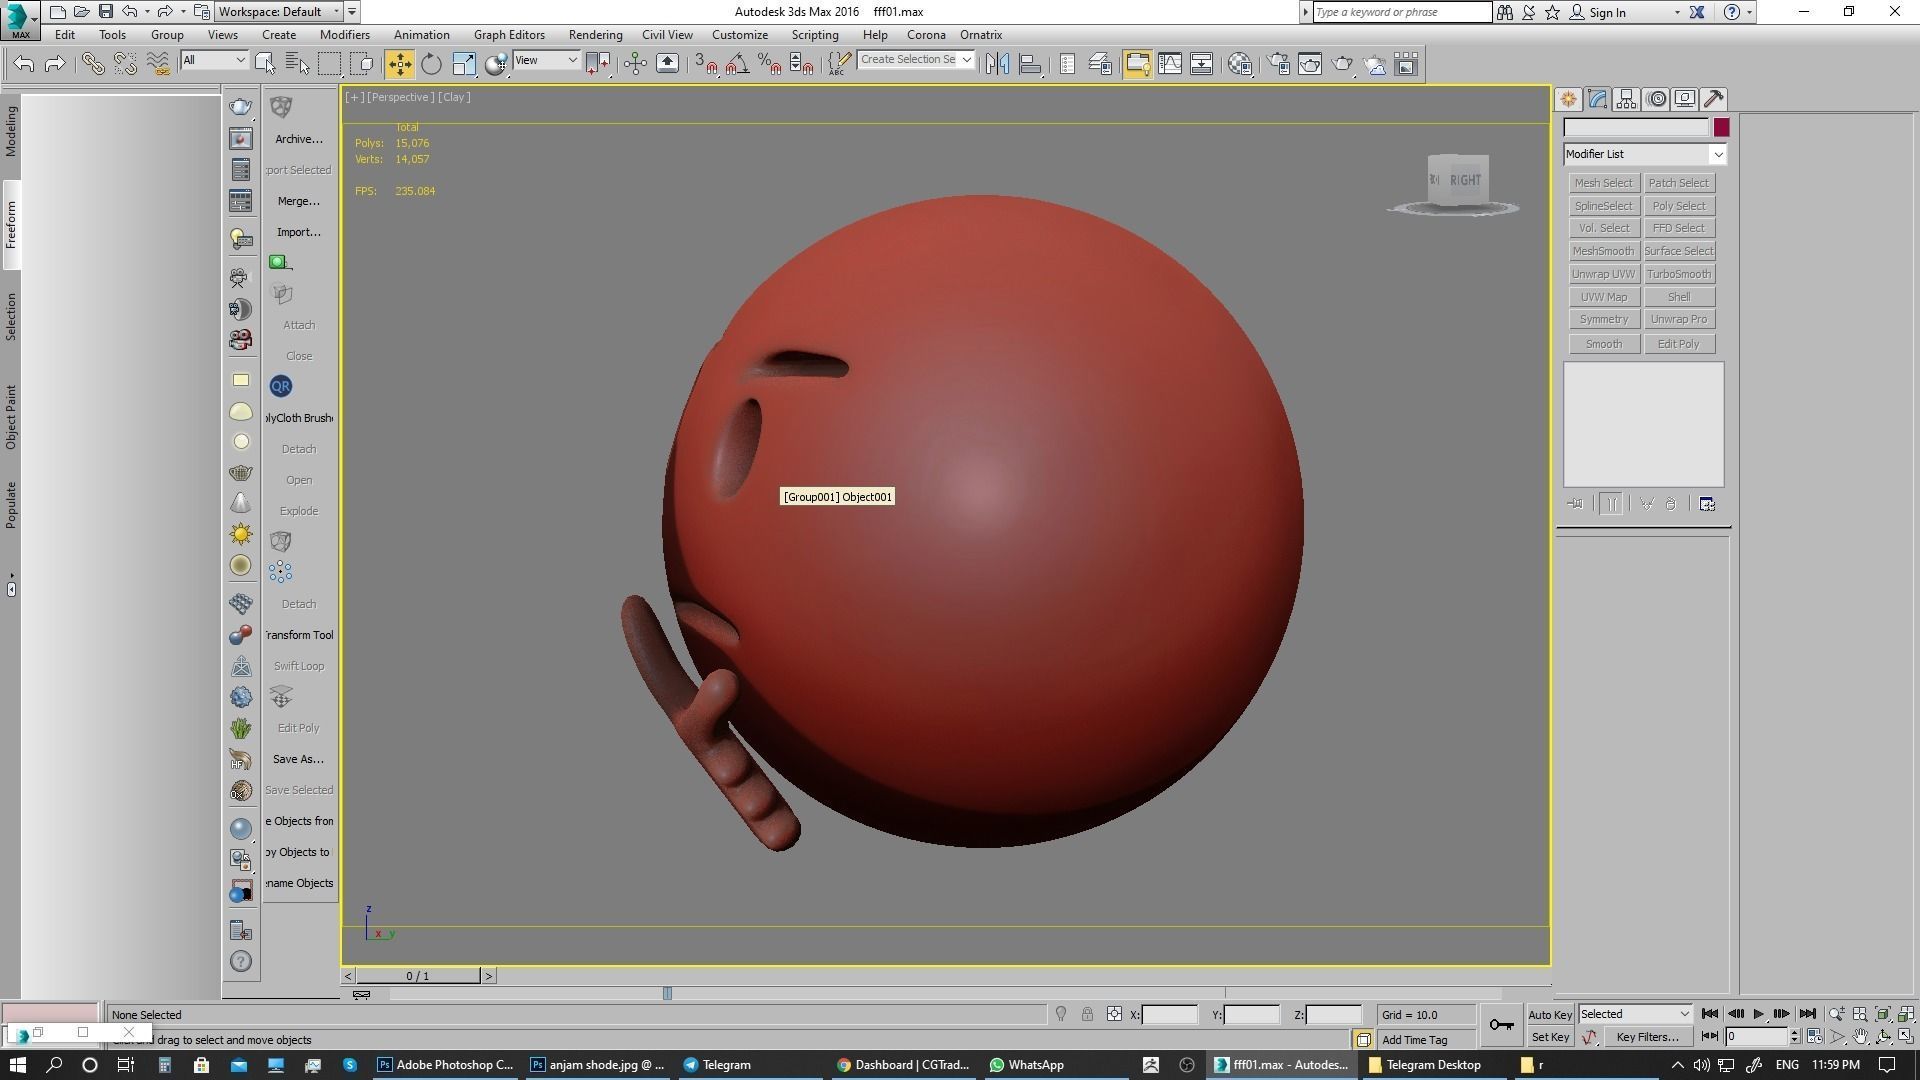Open the Hierarchy command panel tab
1920x1080 pixels.
point(1626,99)
